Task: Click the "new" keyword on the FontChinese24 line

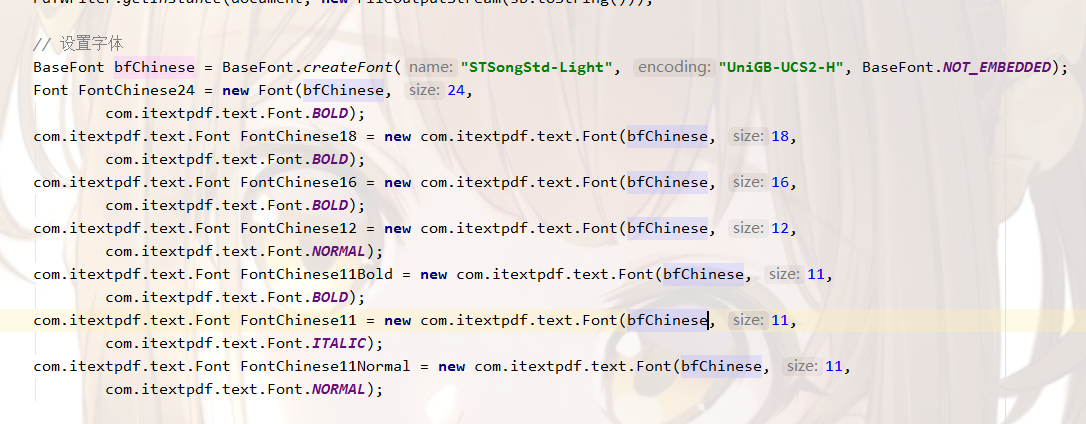Action: 235,91
